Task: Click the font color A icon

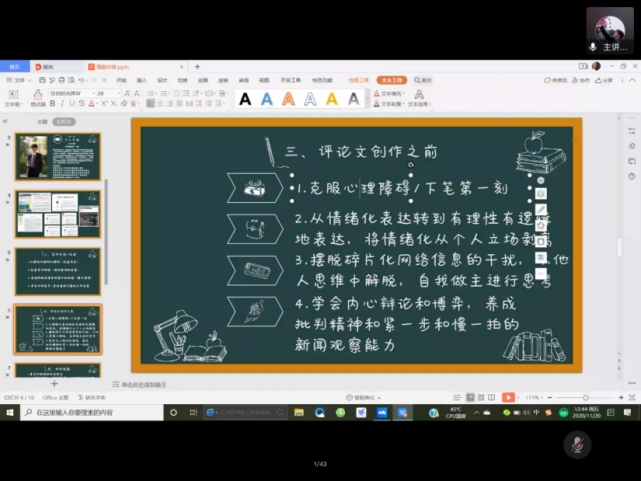Action: [91, 103]
